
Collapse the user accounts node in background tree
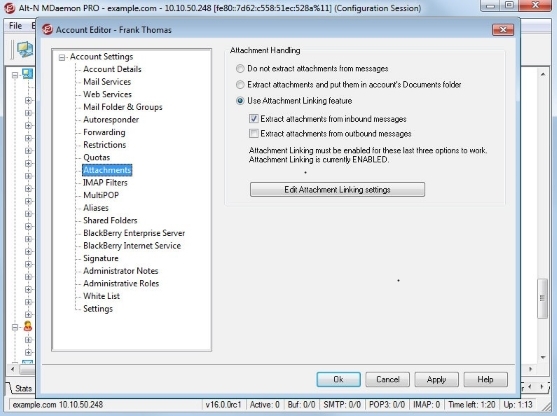click(15, 327)
